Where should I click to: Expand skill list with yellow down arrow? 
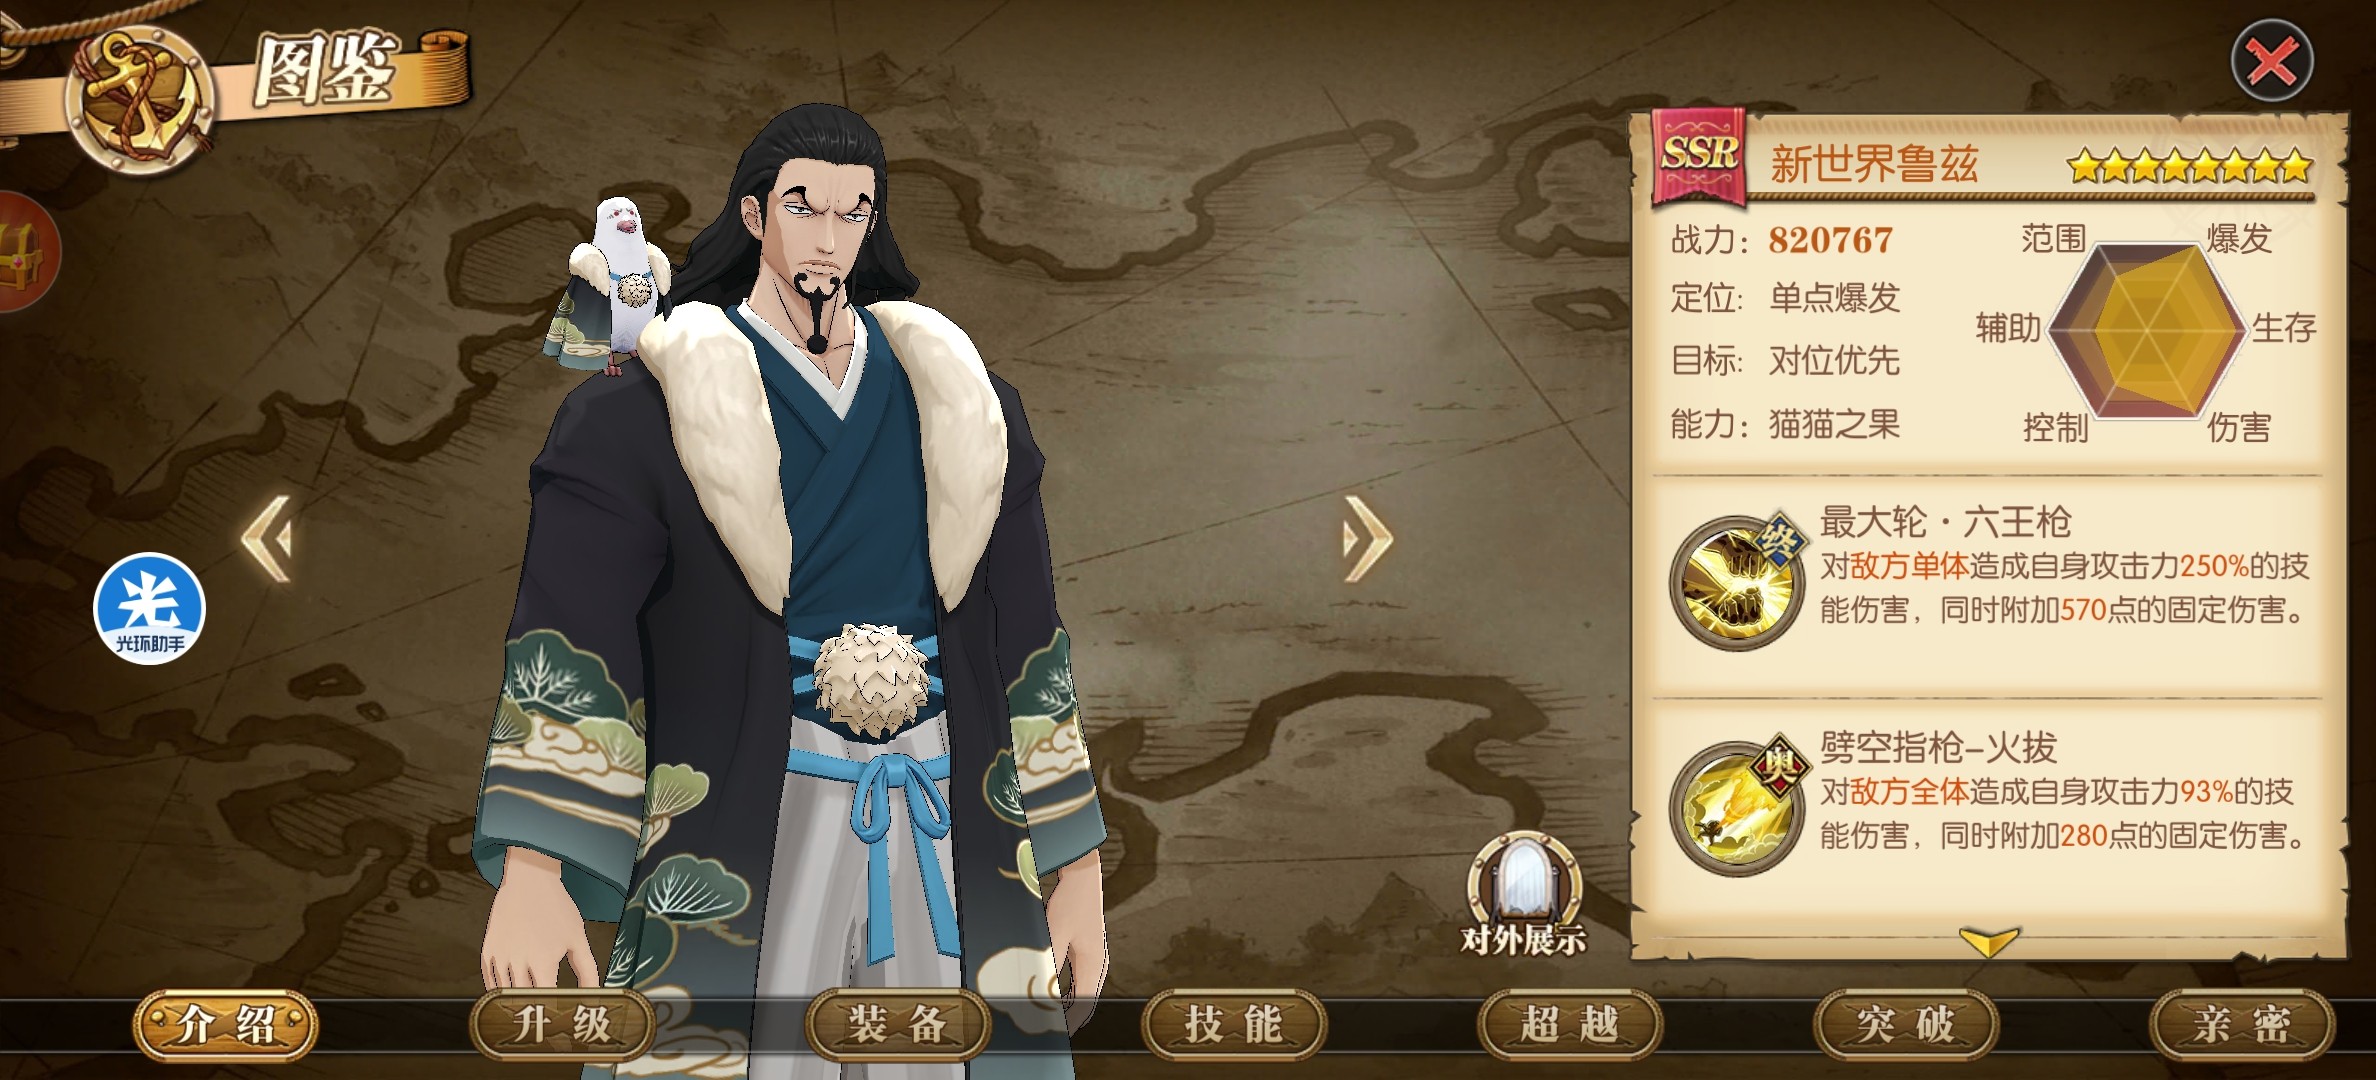click(1988, 942)
